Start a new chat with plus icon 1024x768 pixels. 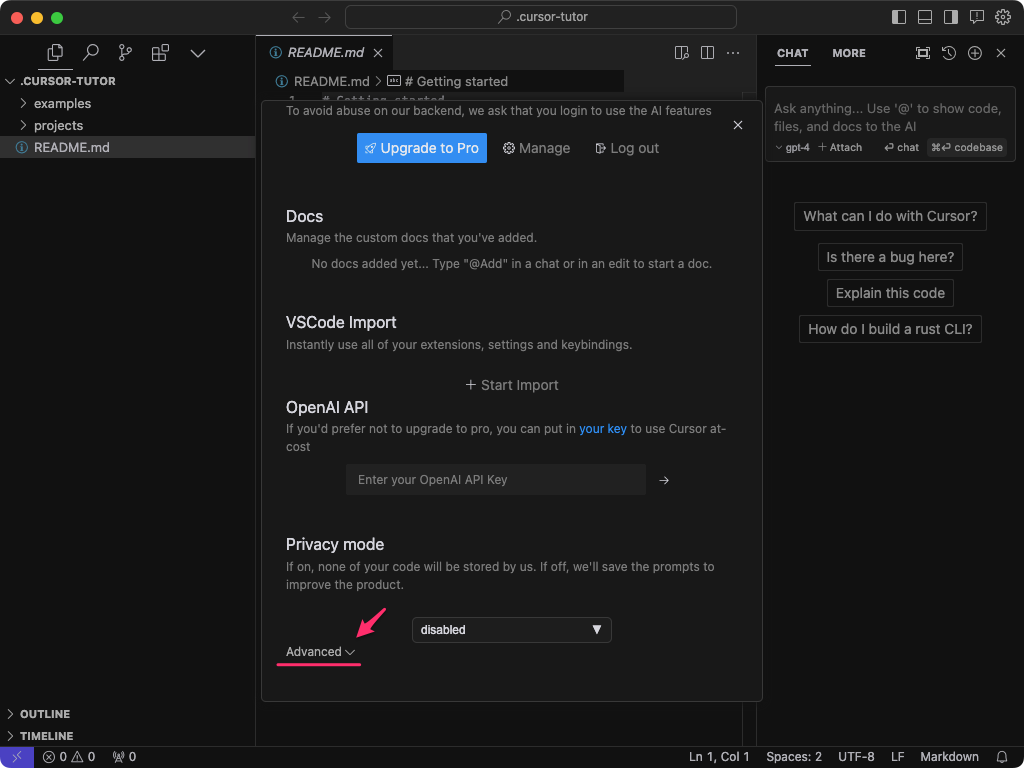(975, 54)
